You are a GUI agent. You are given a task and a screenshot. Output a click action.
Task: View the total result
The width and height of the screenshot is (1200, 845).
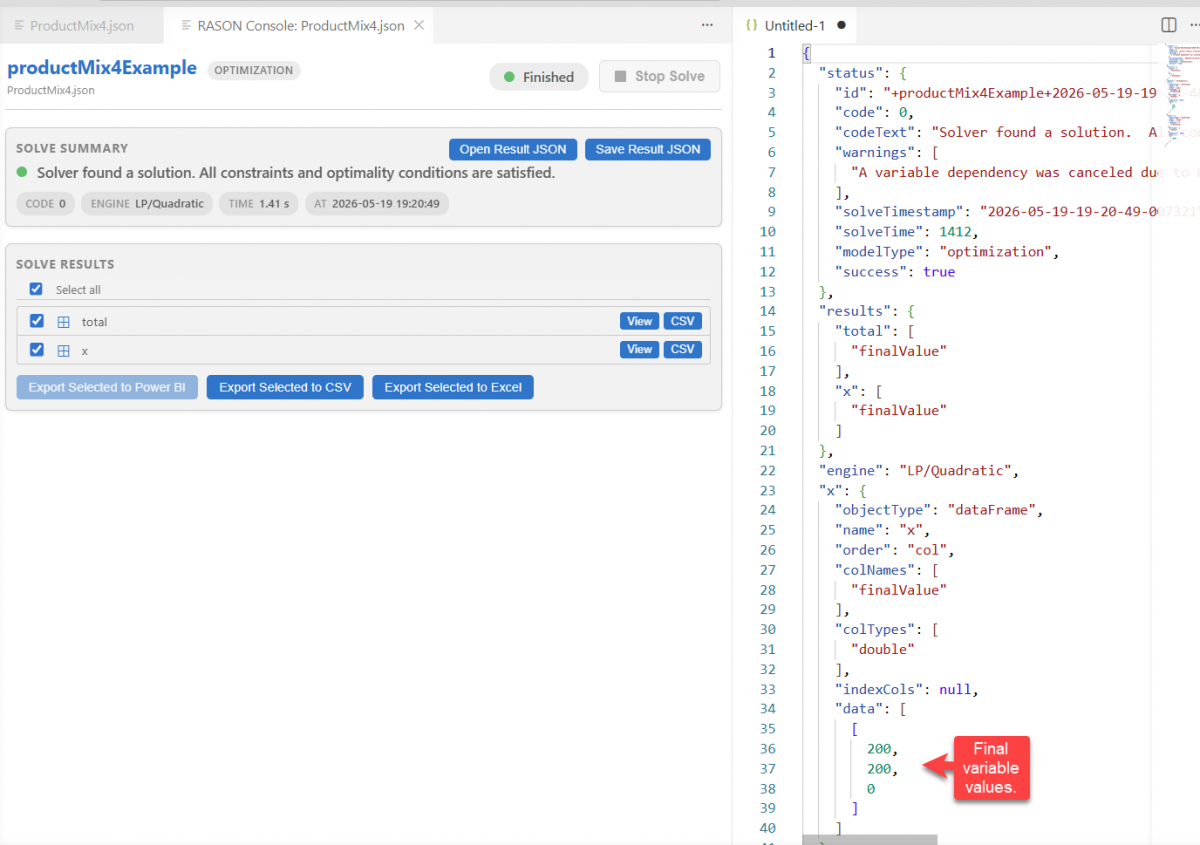[640, 321]
